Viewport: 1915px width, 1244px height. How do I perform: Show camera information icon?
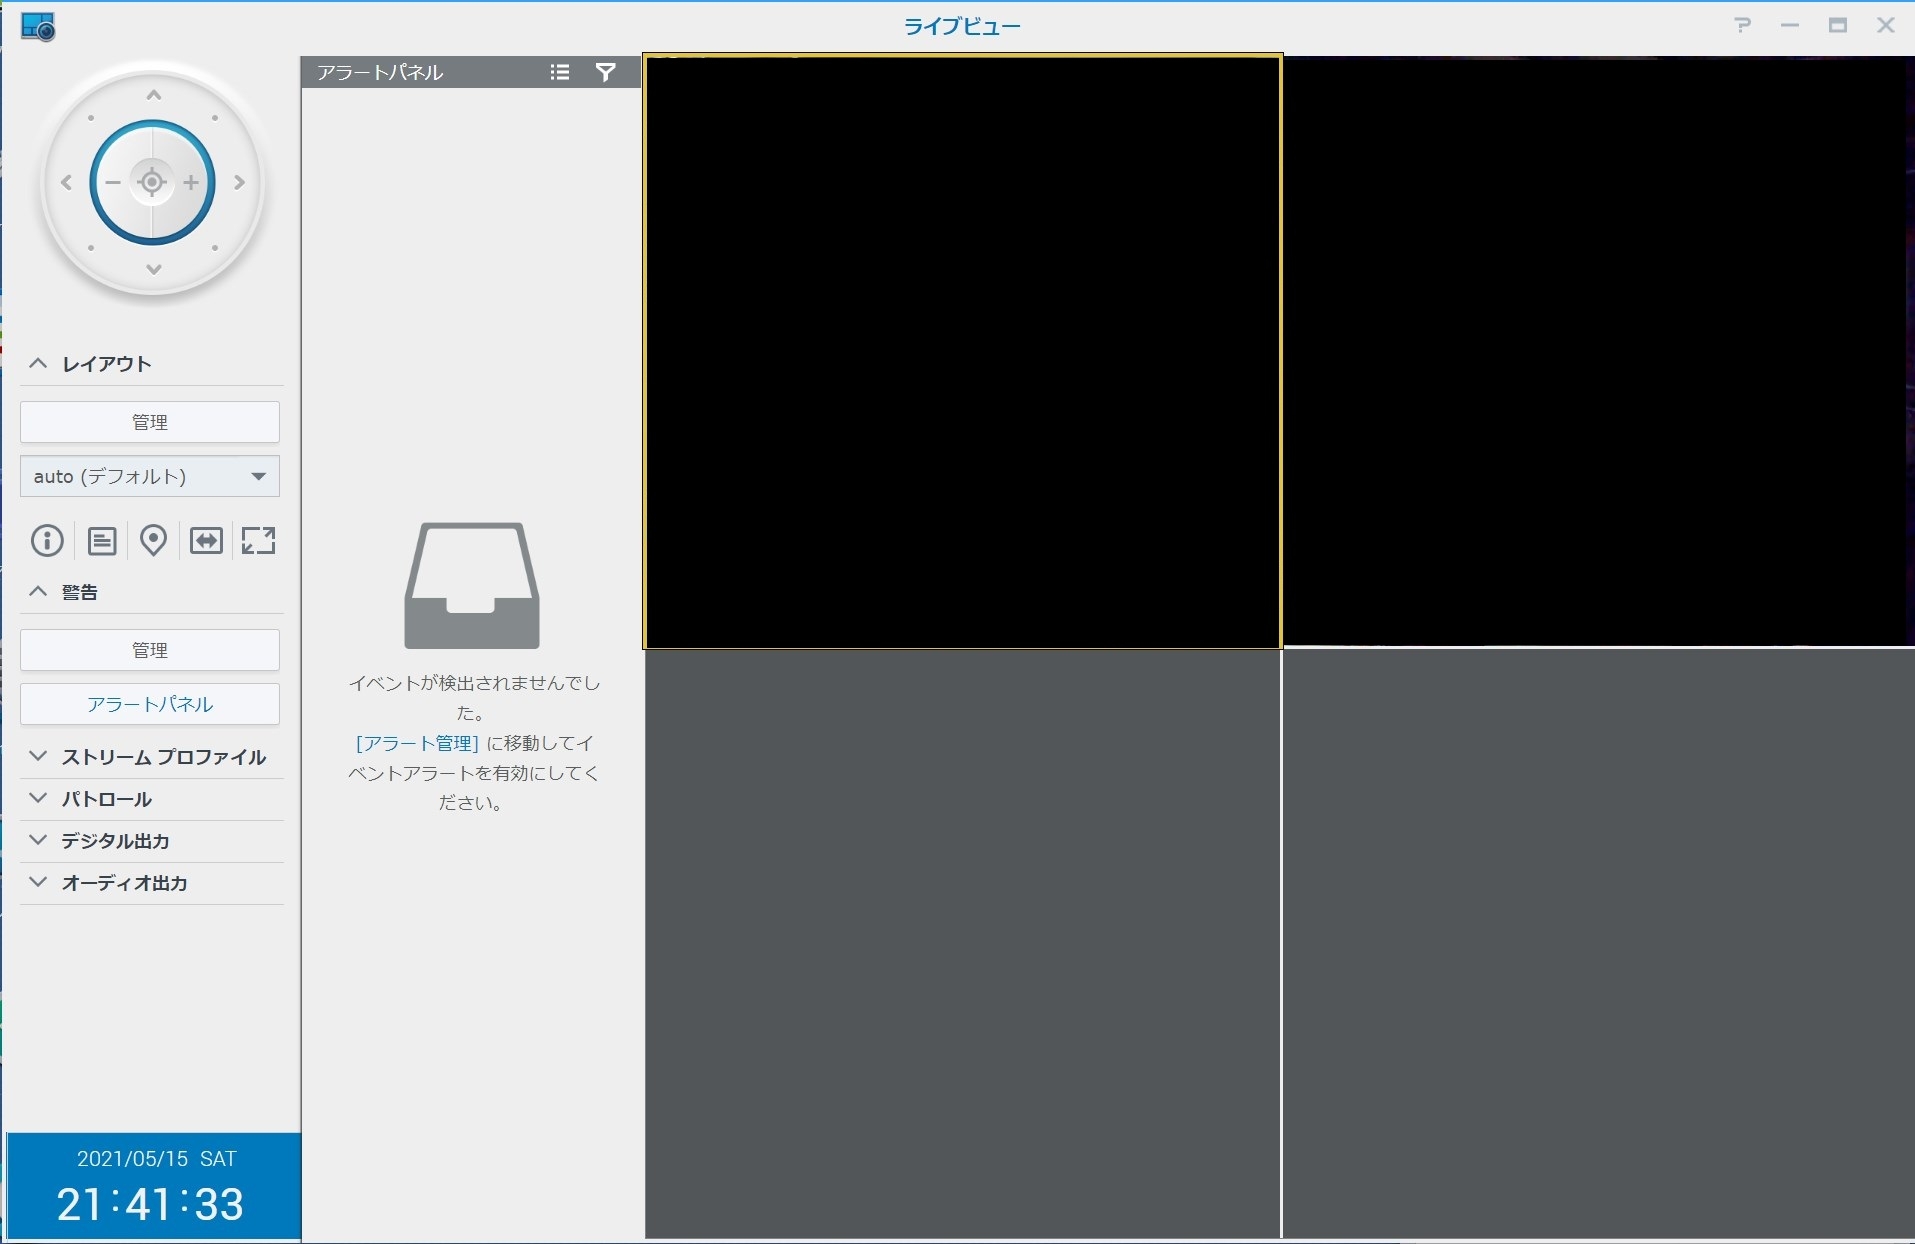click(x=47, y=541)
